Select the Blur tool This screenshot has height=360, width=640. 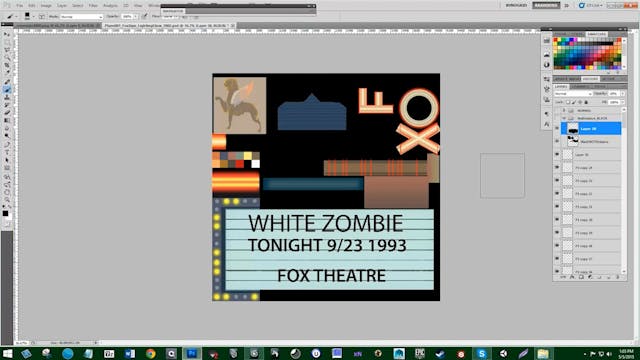click(x=7, y=128)
